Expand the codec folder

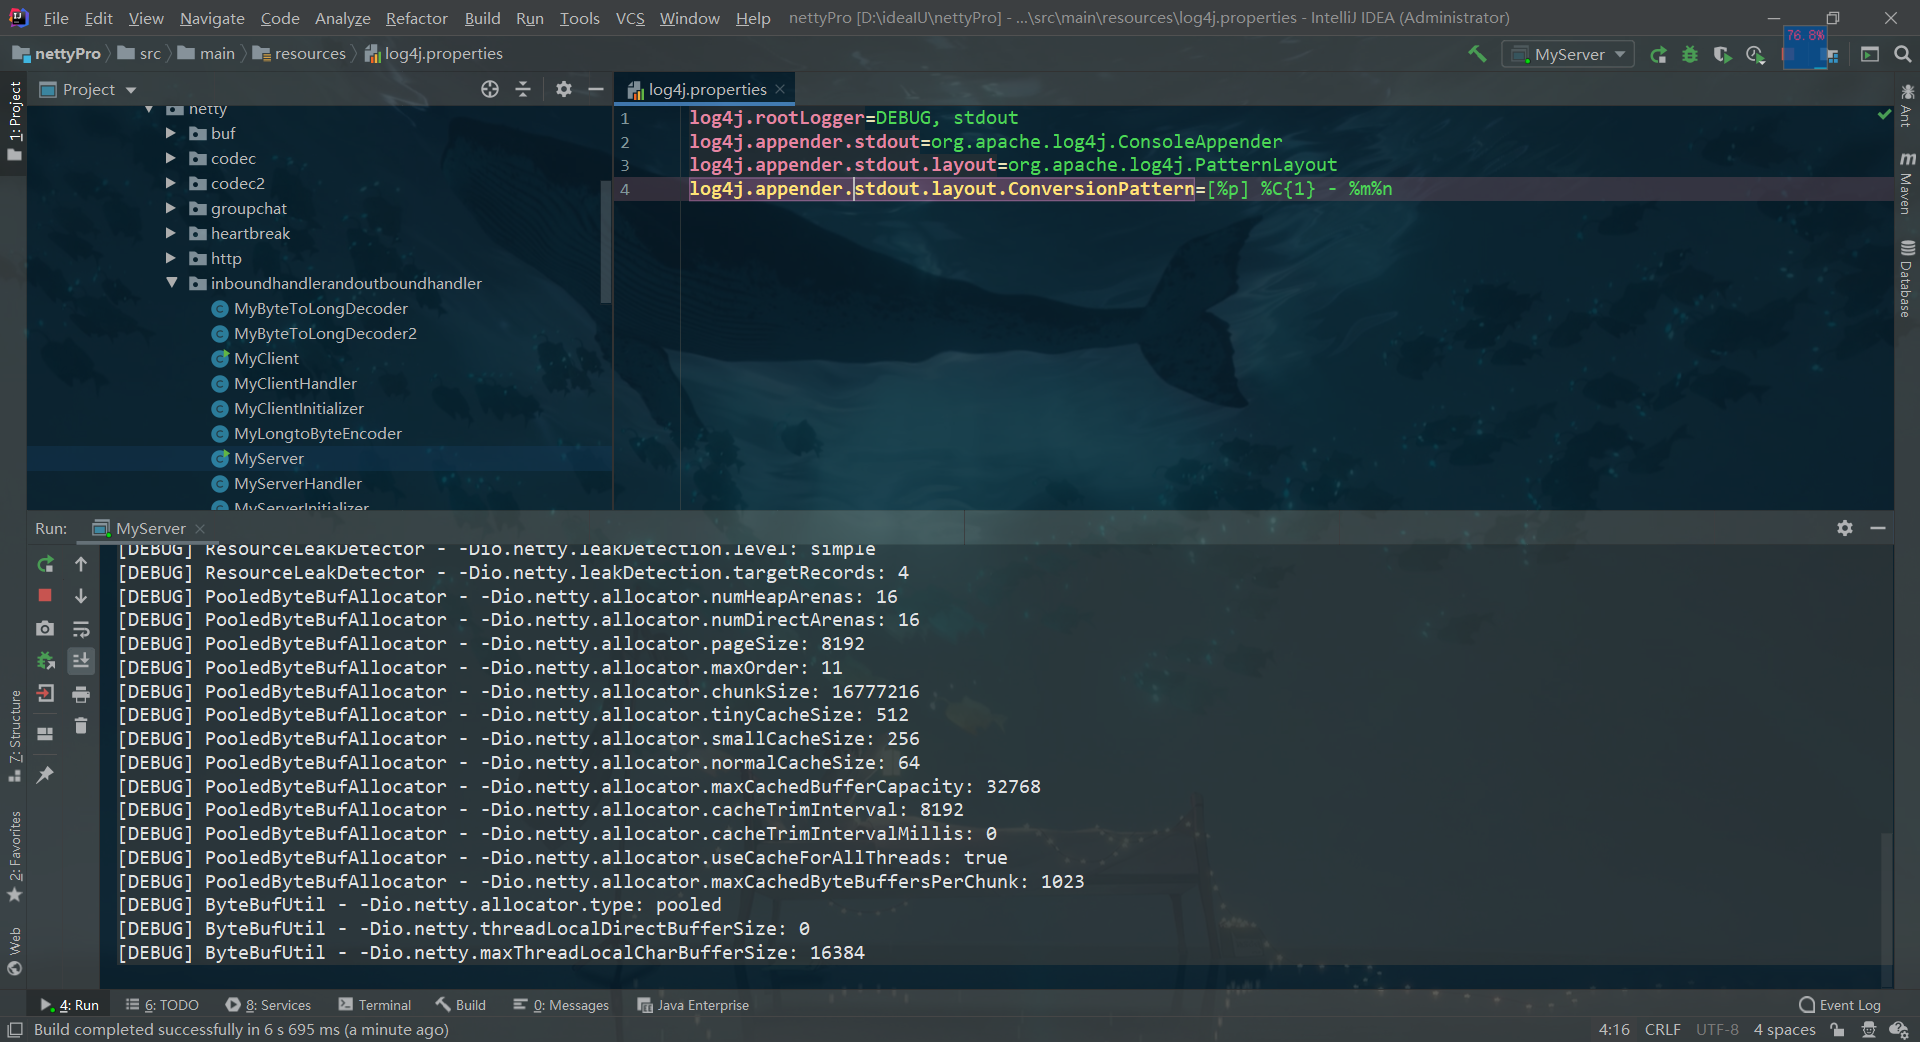170,158
